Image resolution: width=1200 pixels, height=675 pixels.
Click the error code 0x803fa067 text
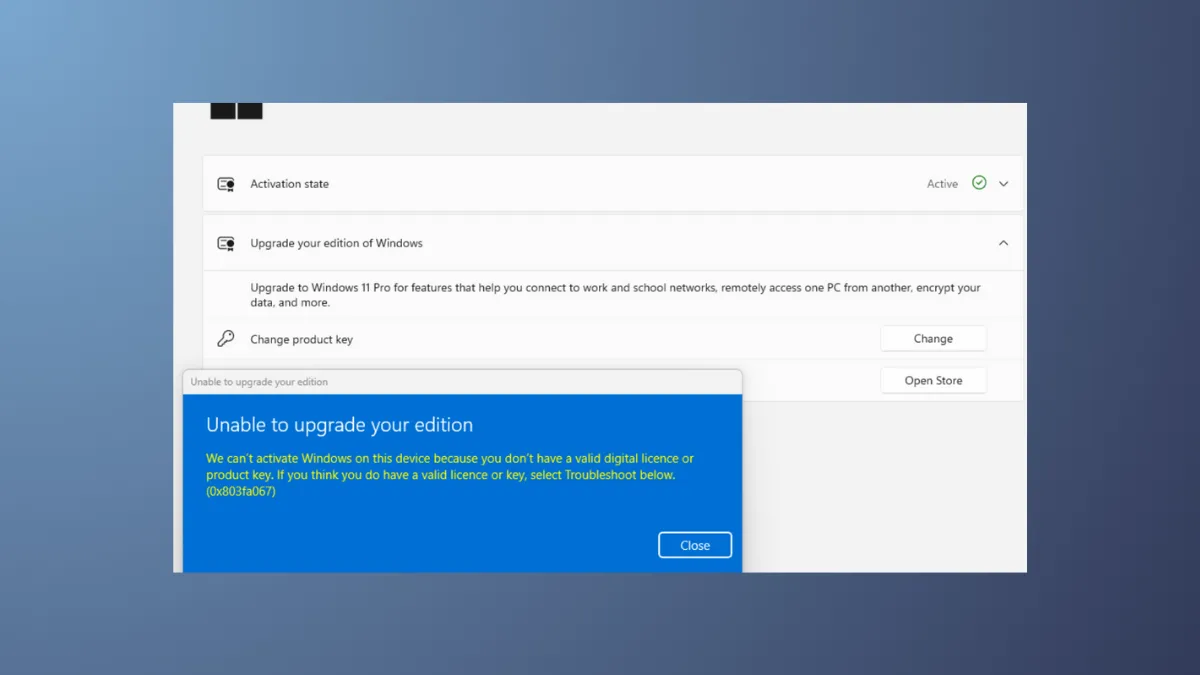(x=241, y=491)
